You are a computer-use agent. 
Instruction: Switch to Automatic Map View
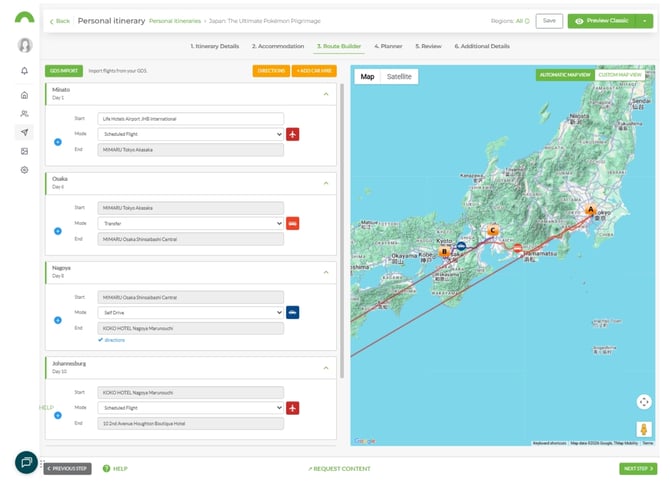[564, 75]
